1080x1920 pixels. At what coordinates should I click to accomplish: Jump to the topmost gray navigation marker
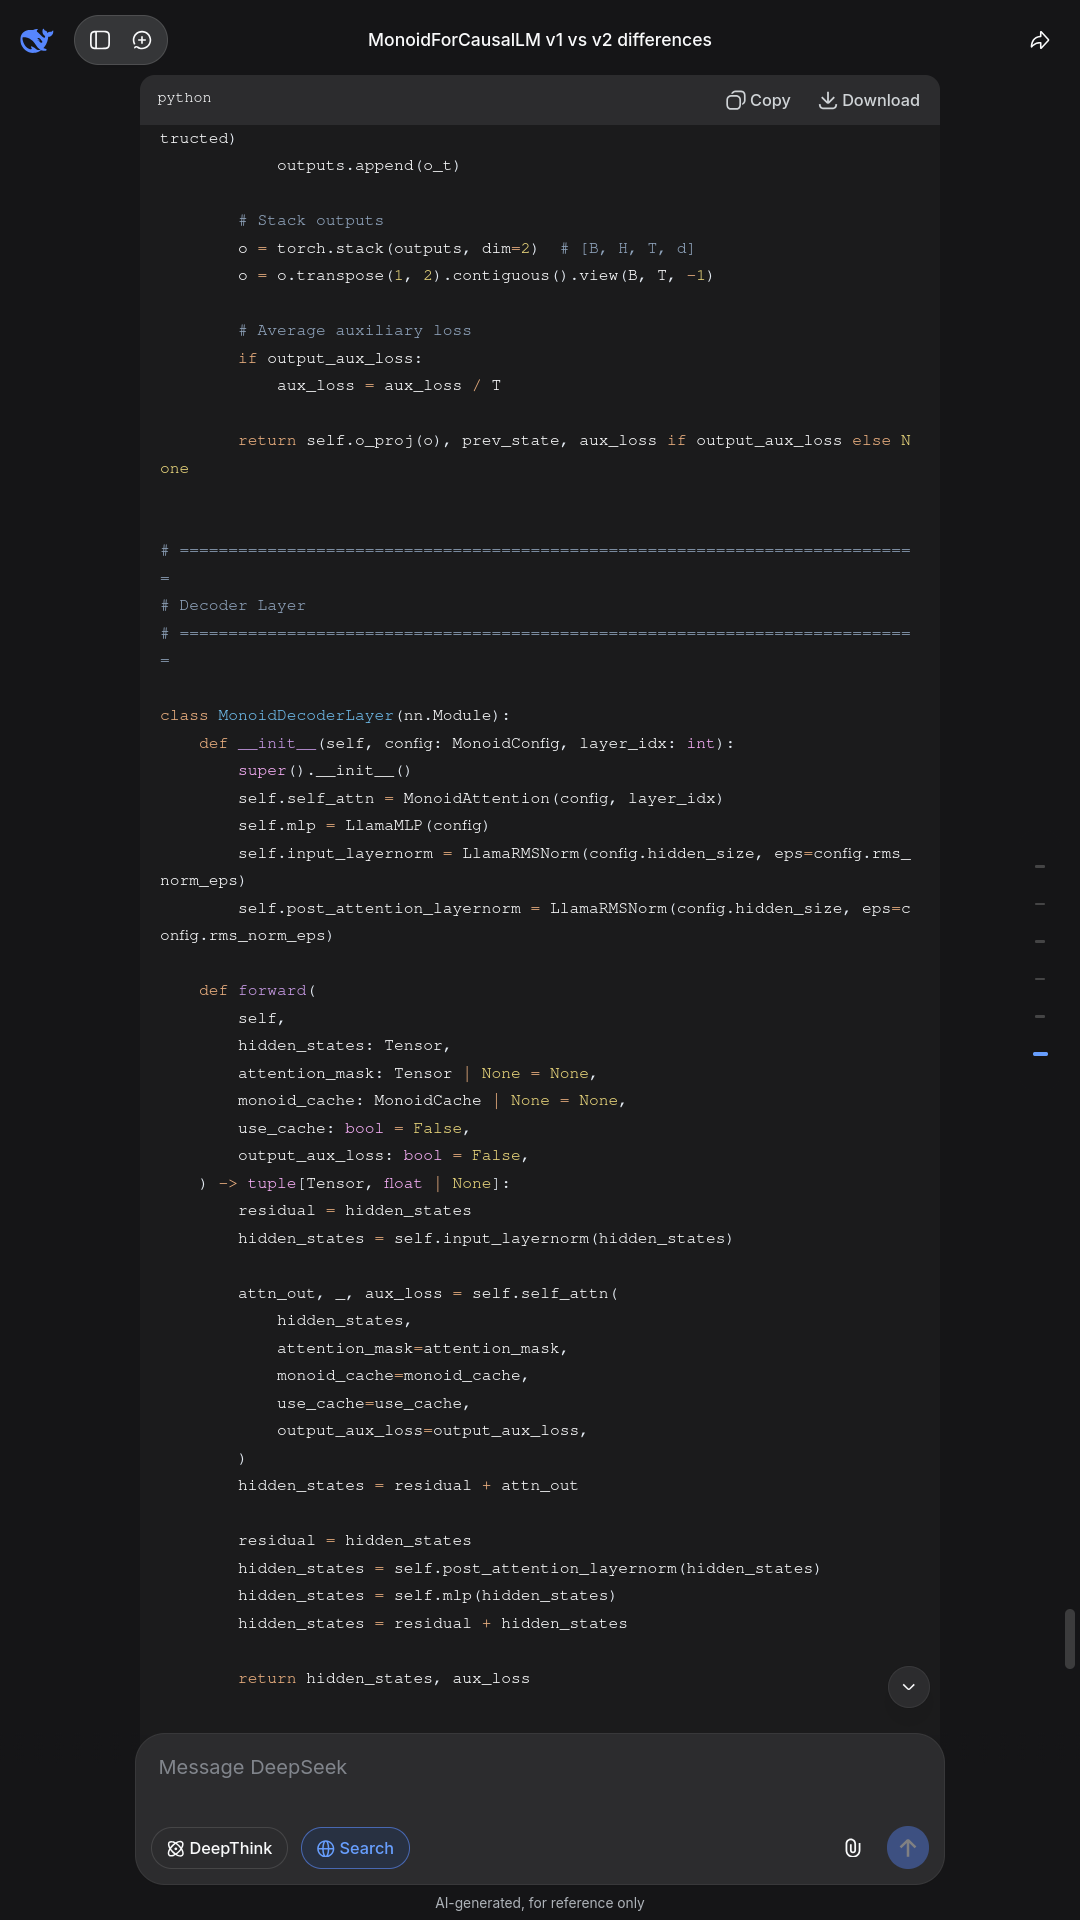click(1040, 866)
